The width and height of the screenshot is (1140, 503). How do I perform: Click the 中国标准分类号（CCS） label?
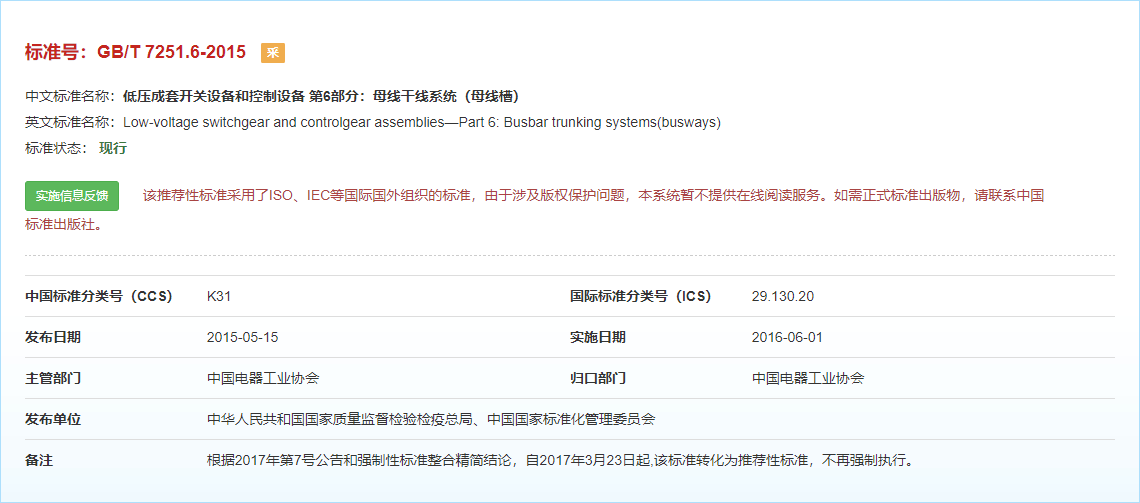click(99, 296)
